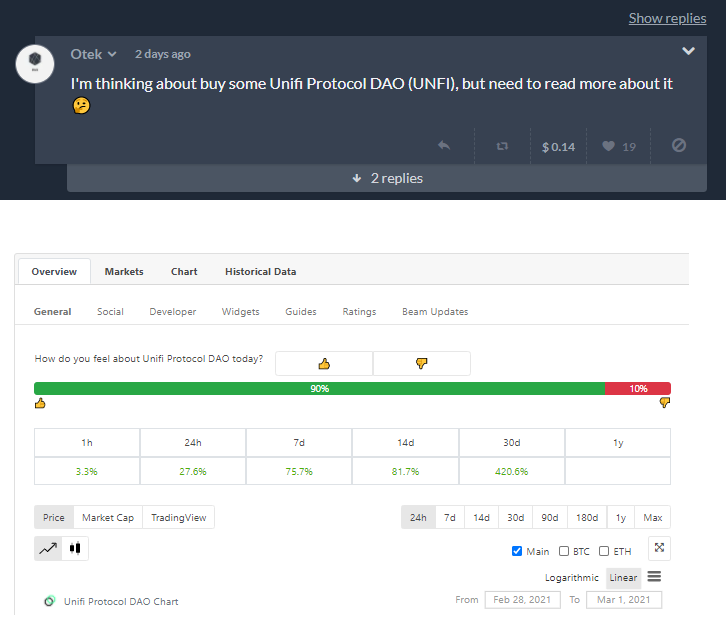
Task: Click the To date field Mar 1, 2021
Action: pos(624,600)
